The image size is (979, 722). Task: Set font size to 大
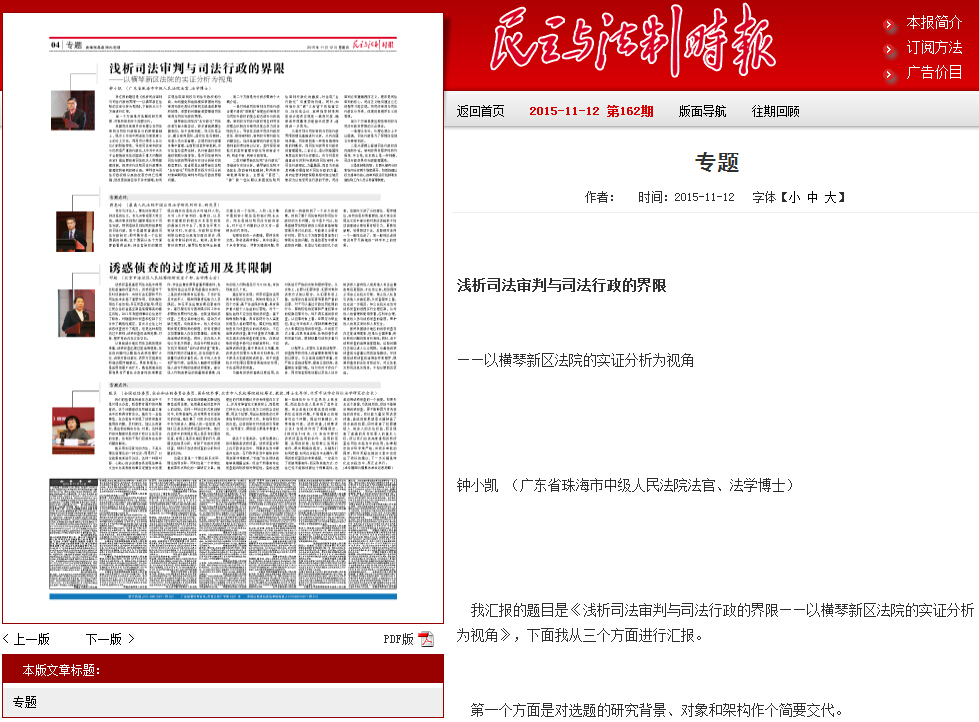829,197
